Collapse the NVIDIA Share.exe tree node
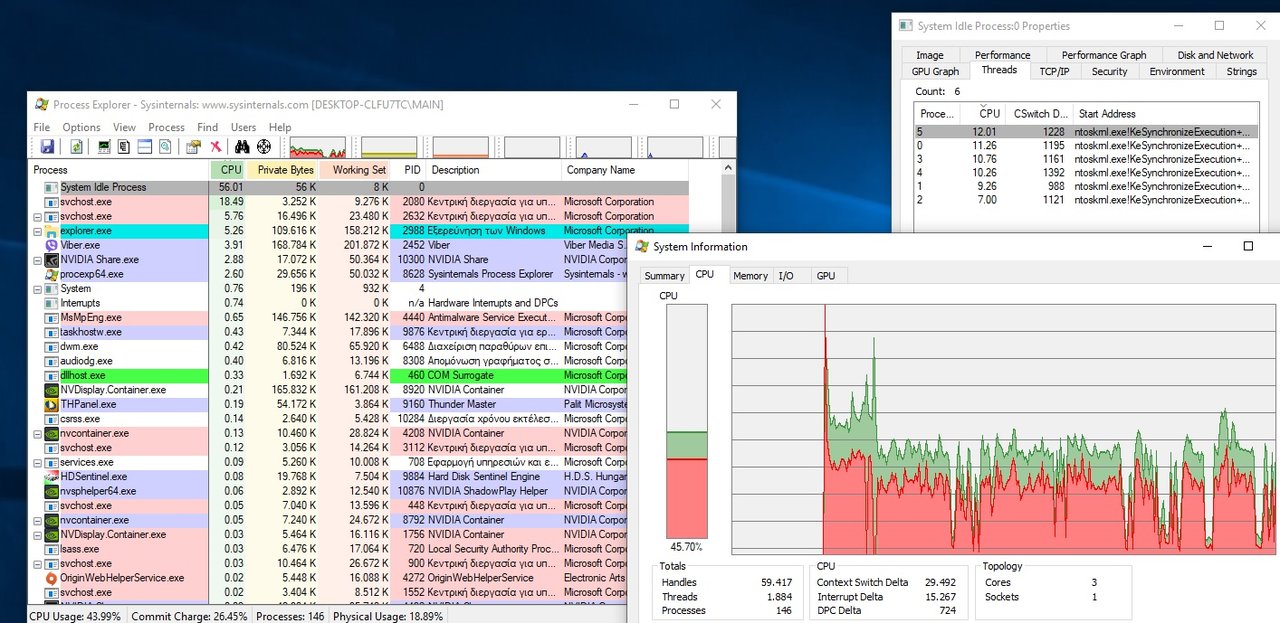The image size is (1280, 623). pyautogui.click(x=38, y=260)
